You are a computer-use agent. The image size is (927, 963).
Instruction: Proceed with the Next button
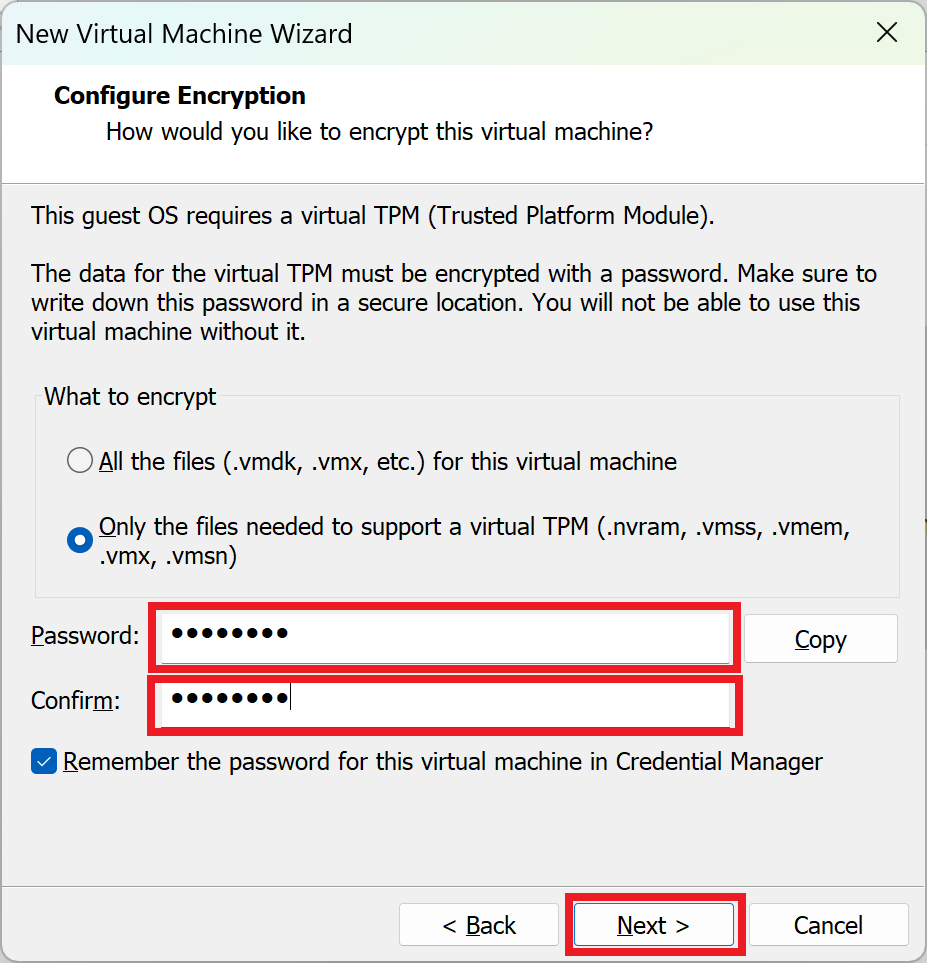coord(653,925)
